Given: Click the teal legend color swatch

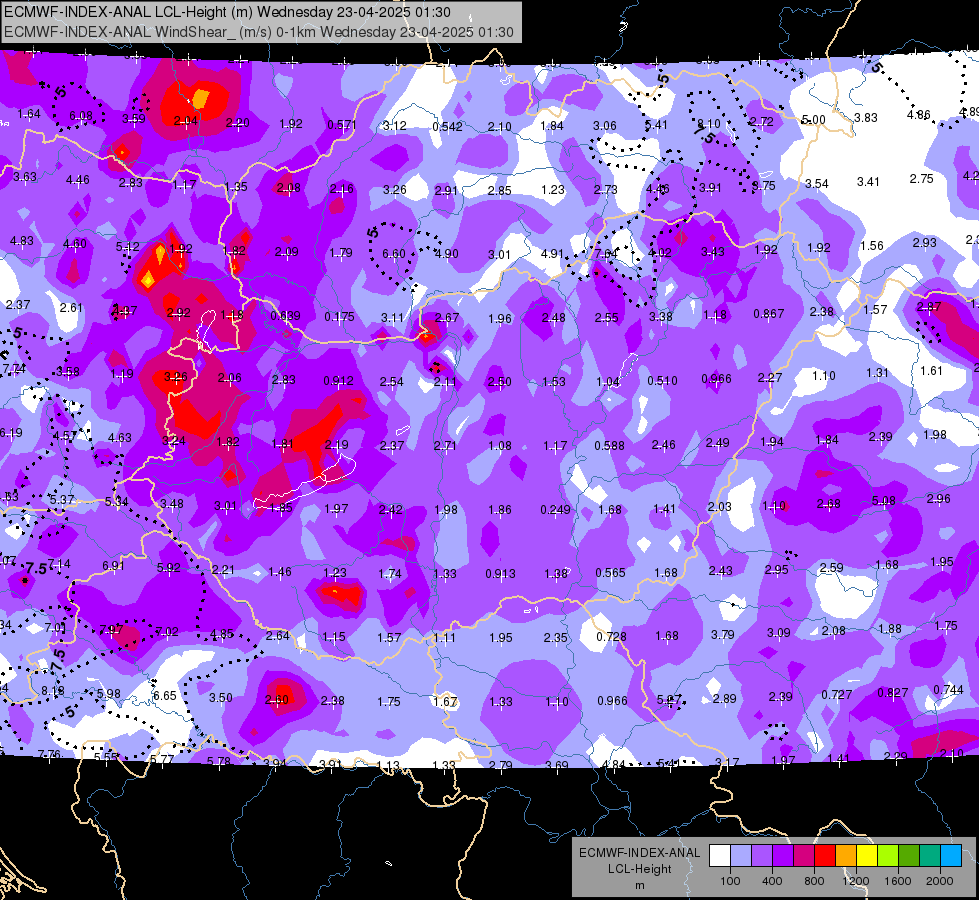Looking at the screenshot, I should pyautogui.click(x=930, y=855).
